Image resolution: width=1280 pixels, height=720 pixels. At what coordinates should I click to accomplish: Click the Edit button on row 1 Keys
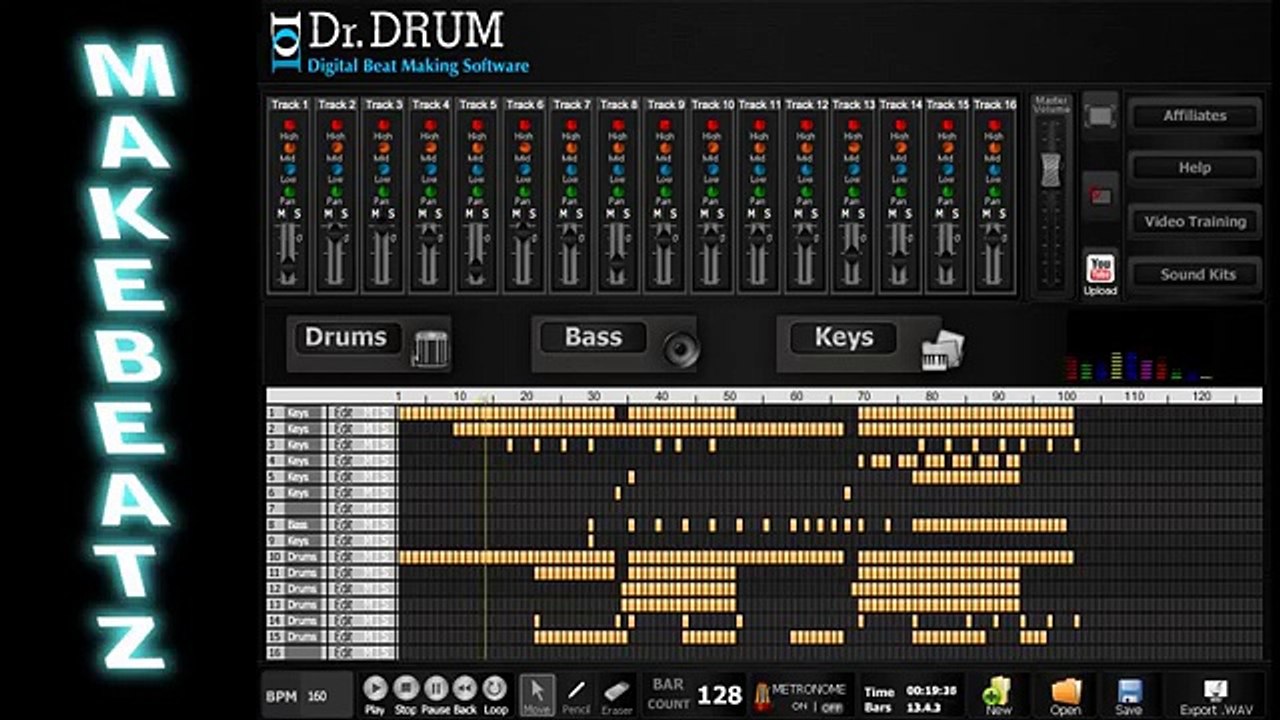tap(346, 413)
